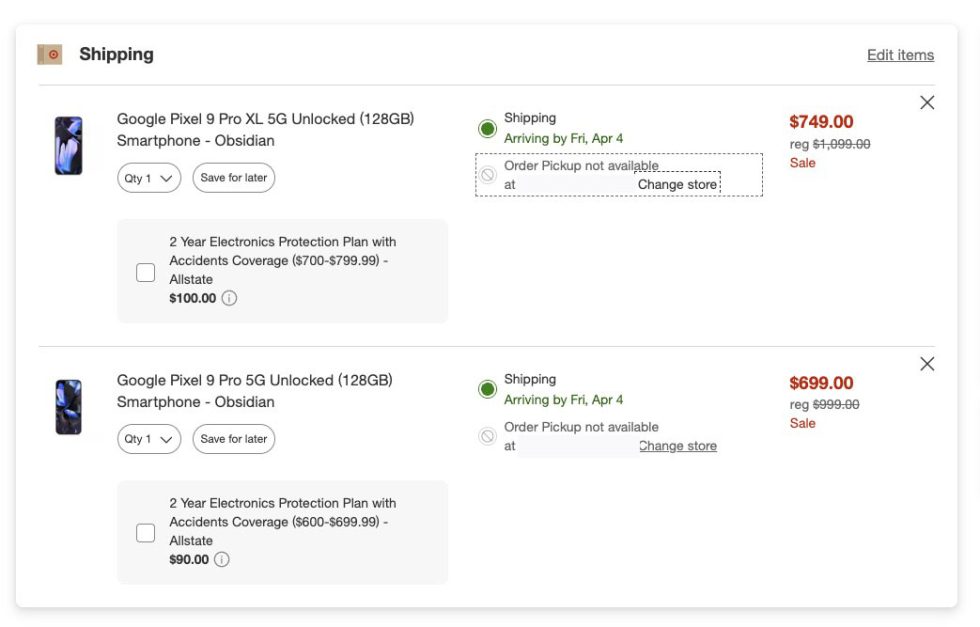Click pickup unavailable icon for Pixel 9 Pro XL
This screenshot has width=980, height=627.
pyautogui.click(x=487, y=174)
